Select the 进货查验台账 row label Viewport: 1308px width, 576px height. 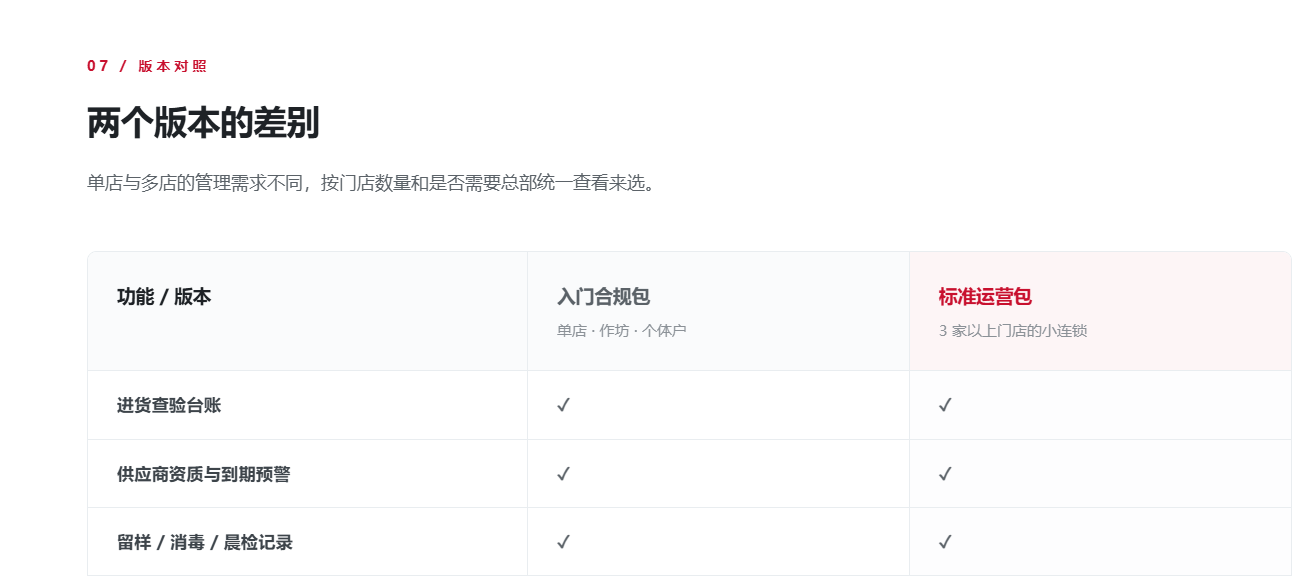pos(169,405)
